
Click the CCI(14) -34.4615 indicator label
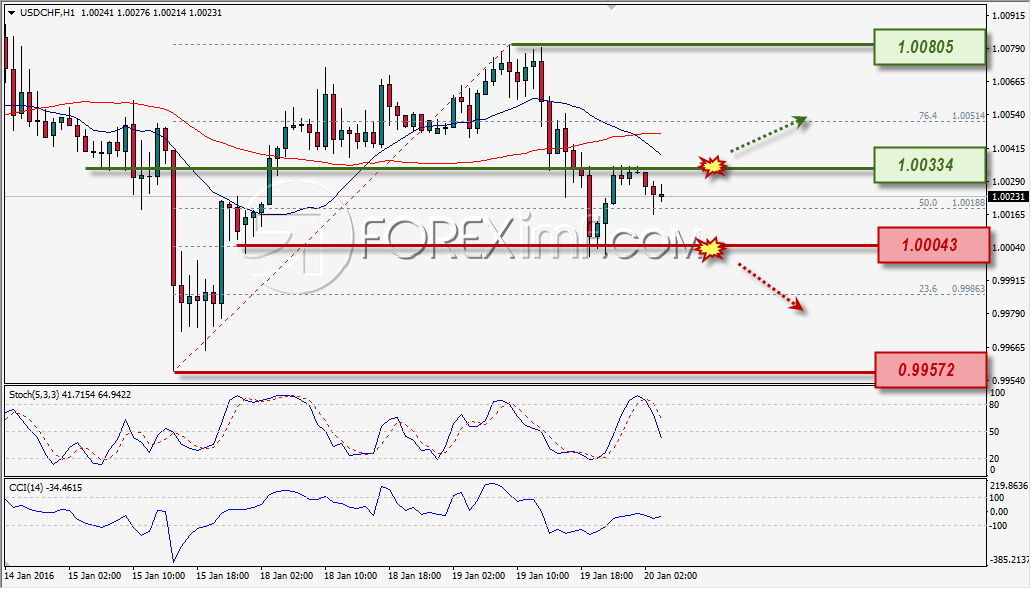[x=45, y=488]
